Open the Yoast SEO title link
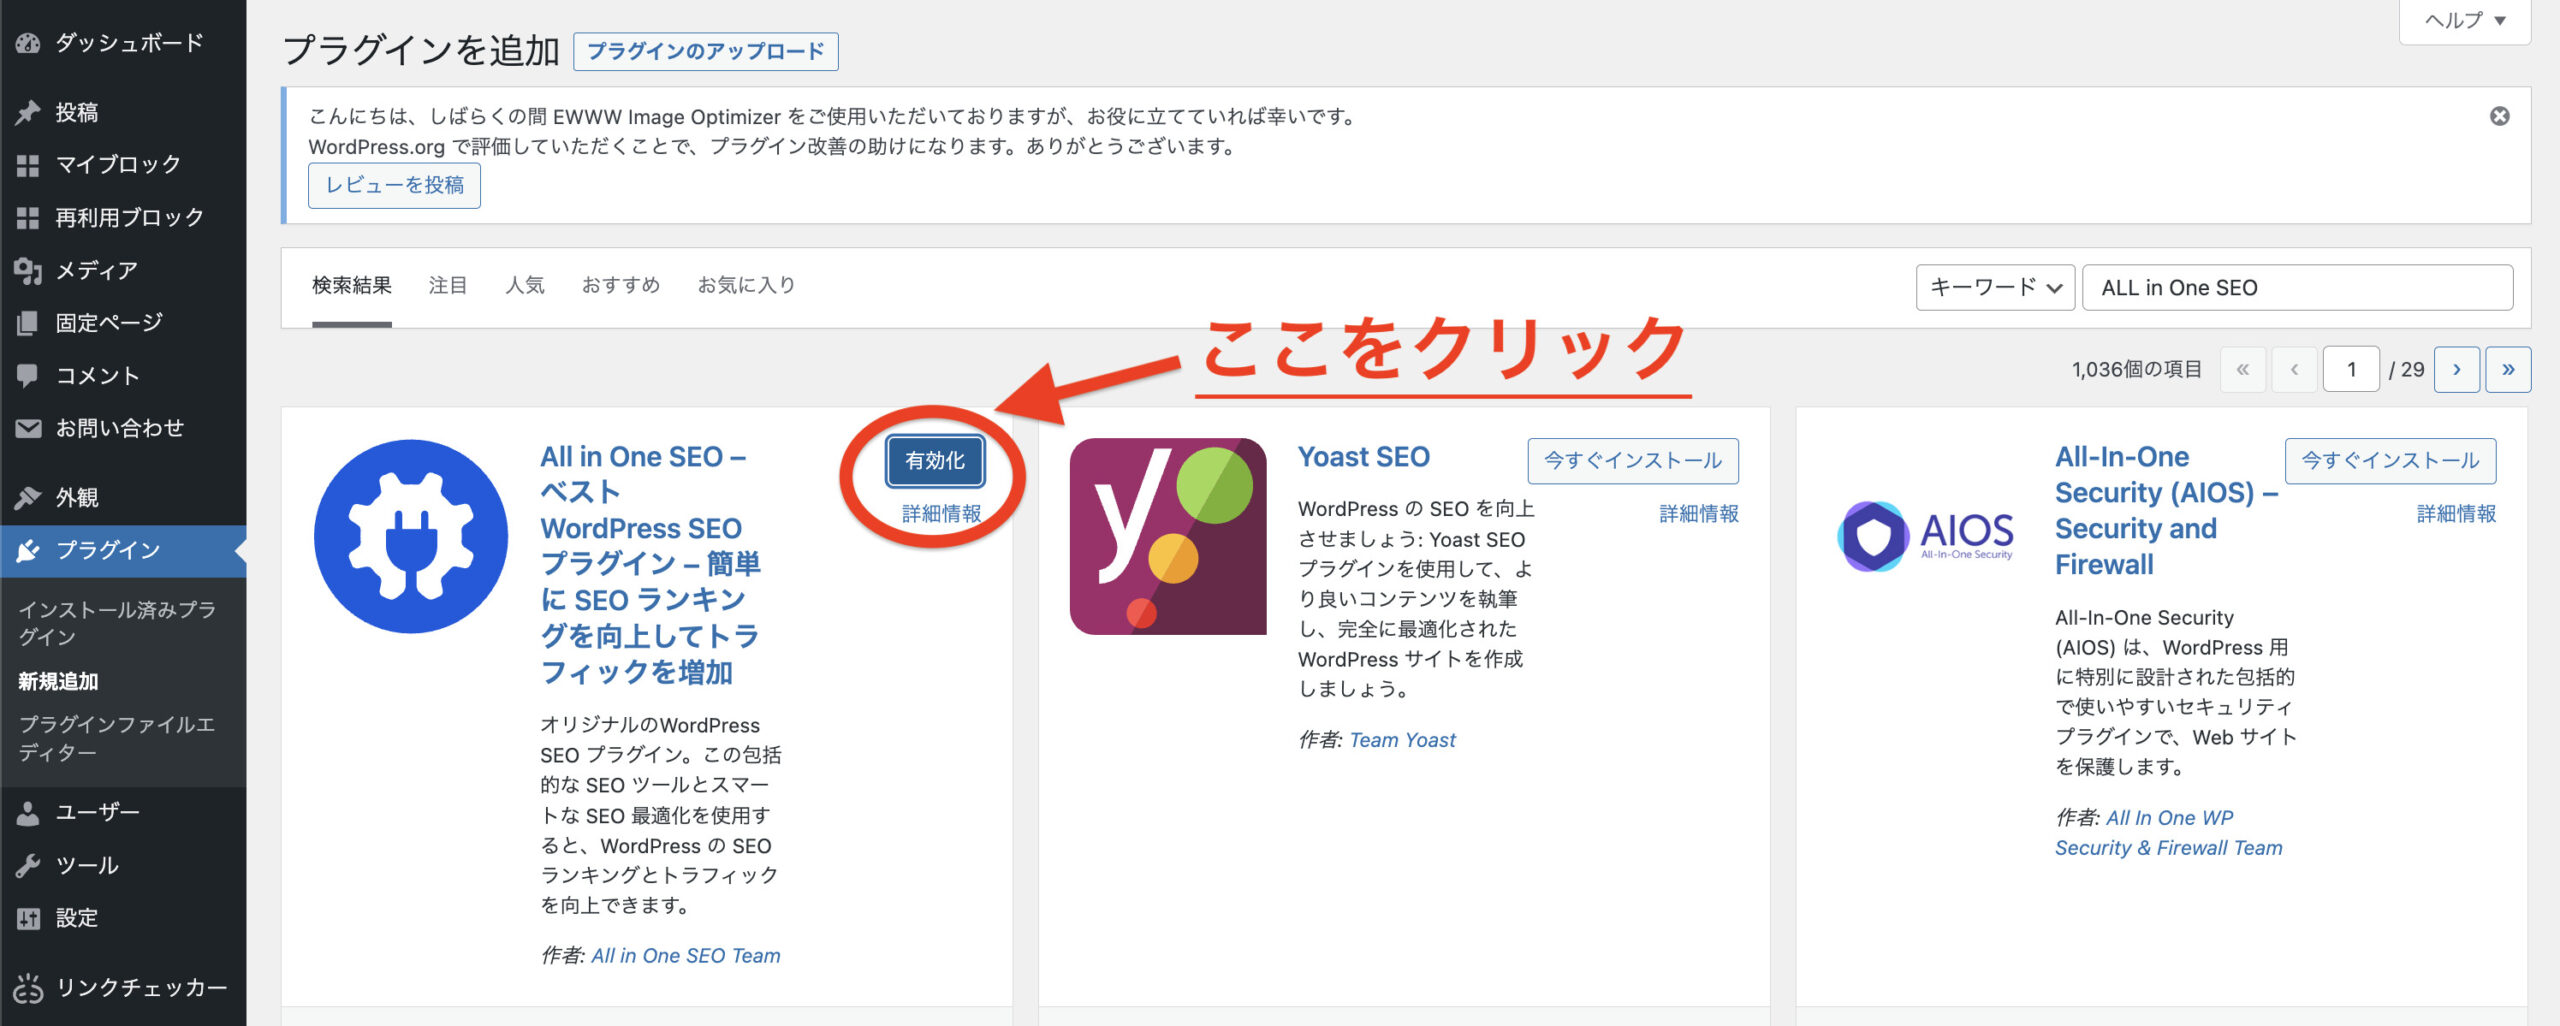The image size is (2560, 1026). (1364, 458)
